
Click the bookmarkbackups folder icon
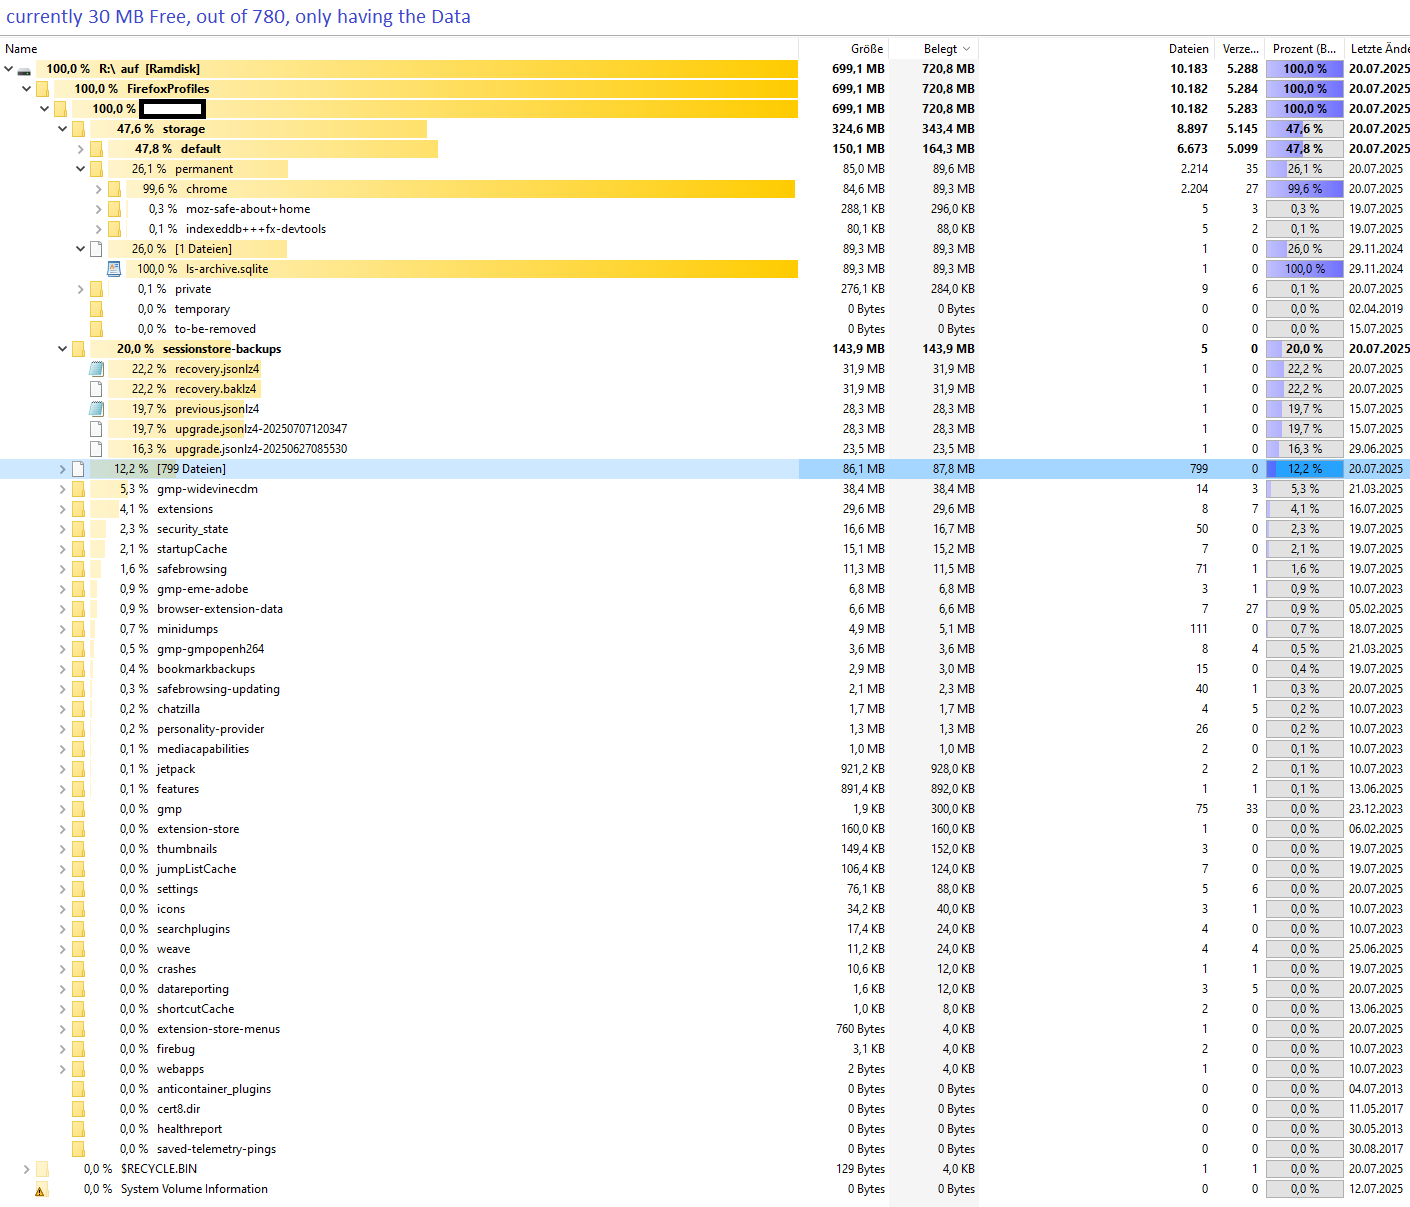(78, 669)
